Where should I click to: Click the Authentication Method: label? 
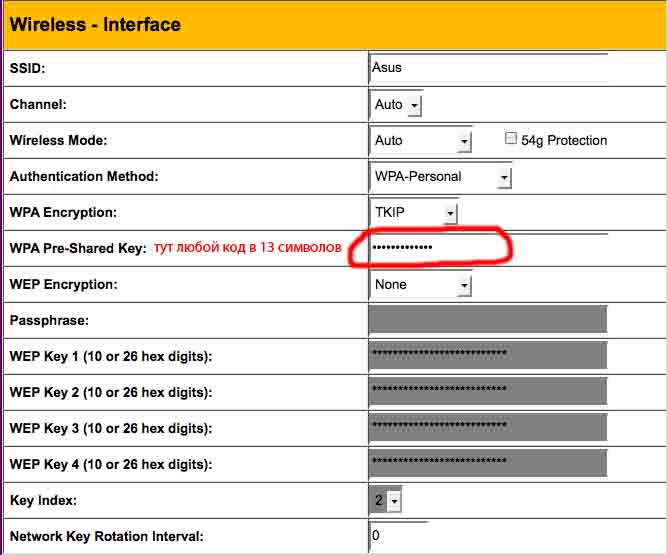[x=84, y=176]
